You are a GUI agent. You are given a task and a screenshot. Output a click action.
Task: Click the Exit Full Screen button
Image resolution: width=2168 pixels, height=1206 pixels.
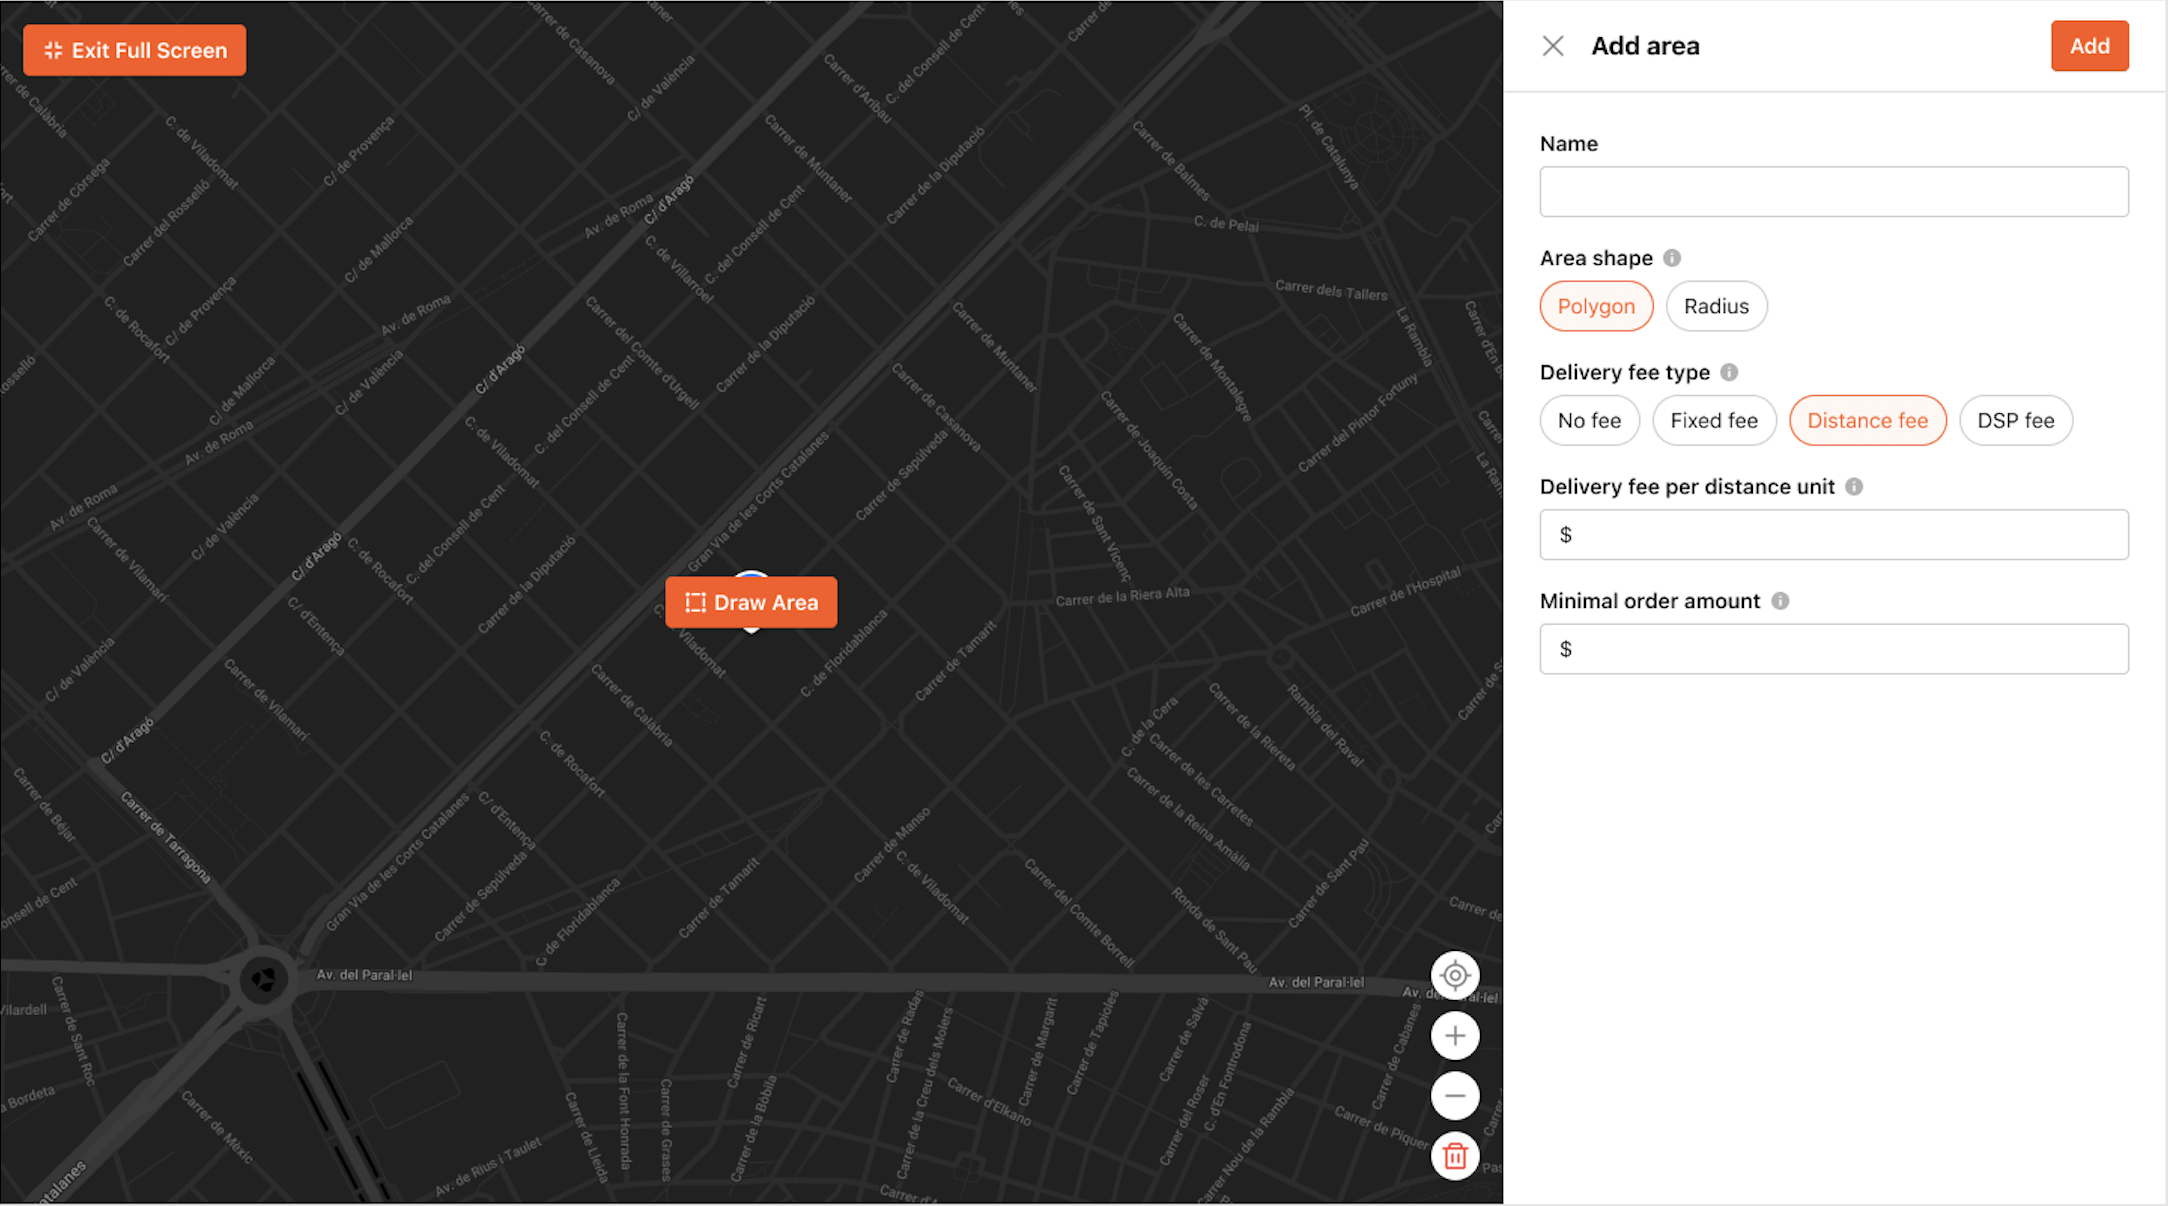pos(134,50)
